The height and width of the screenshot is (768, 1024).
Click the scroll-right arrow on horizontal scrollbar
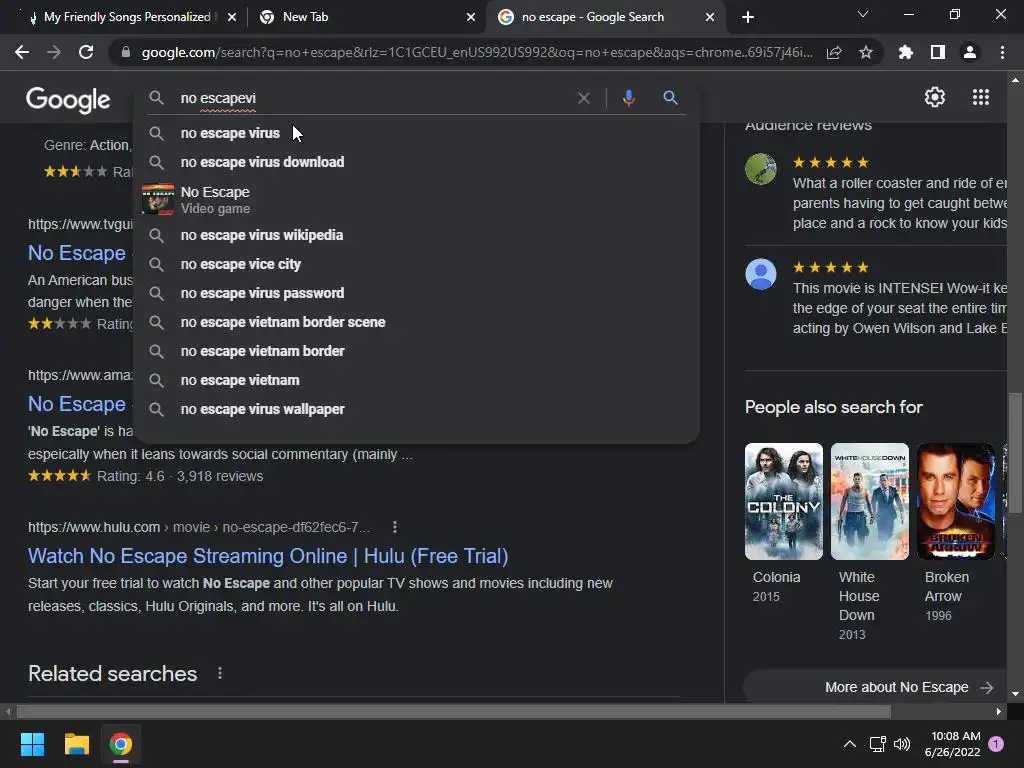pos(999,712)
